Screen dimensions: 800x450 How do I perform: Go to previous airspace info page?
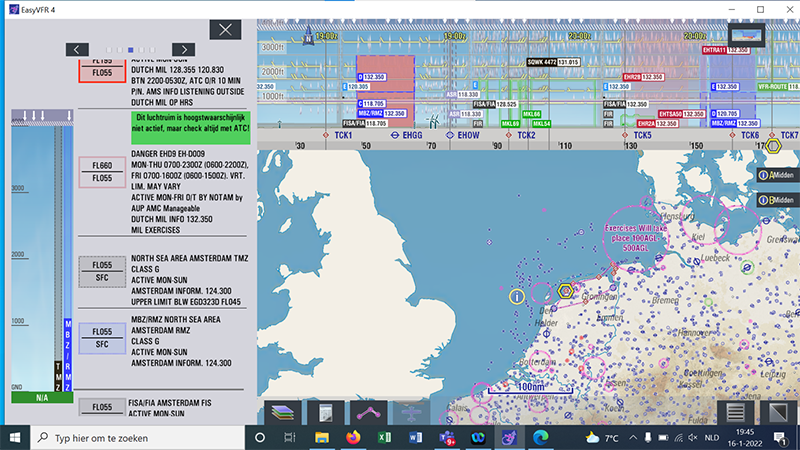click(78, 49)
